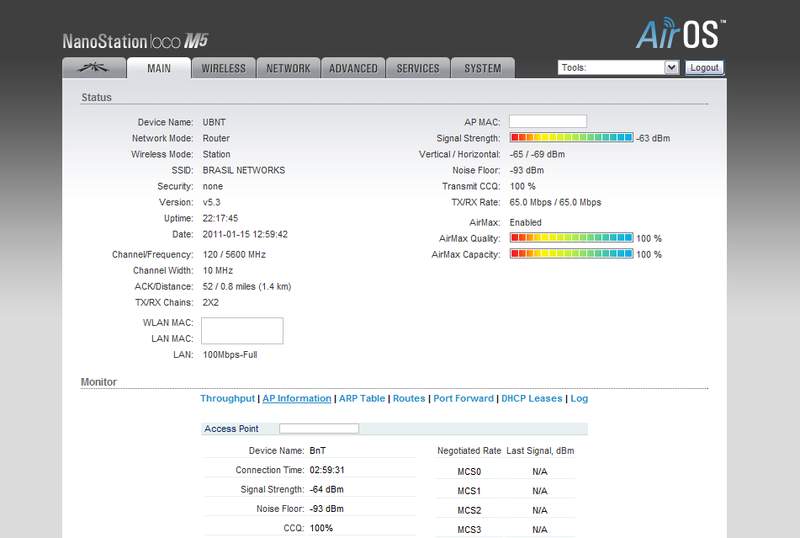The height and width of the screenshot is (538, 800).
Task: Click the Network Mode value Router
Action: click(216, 138)
